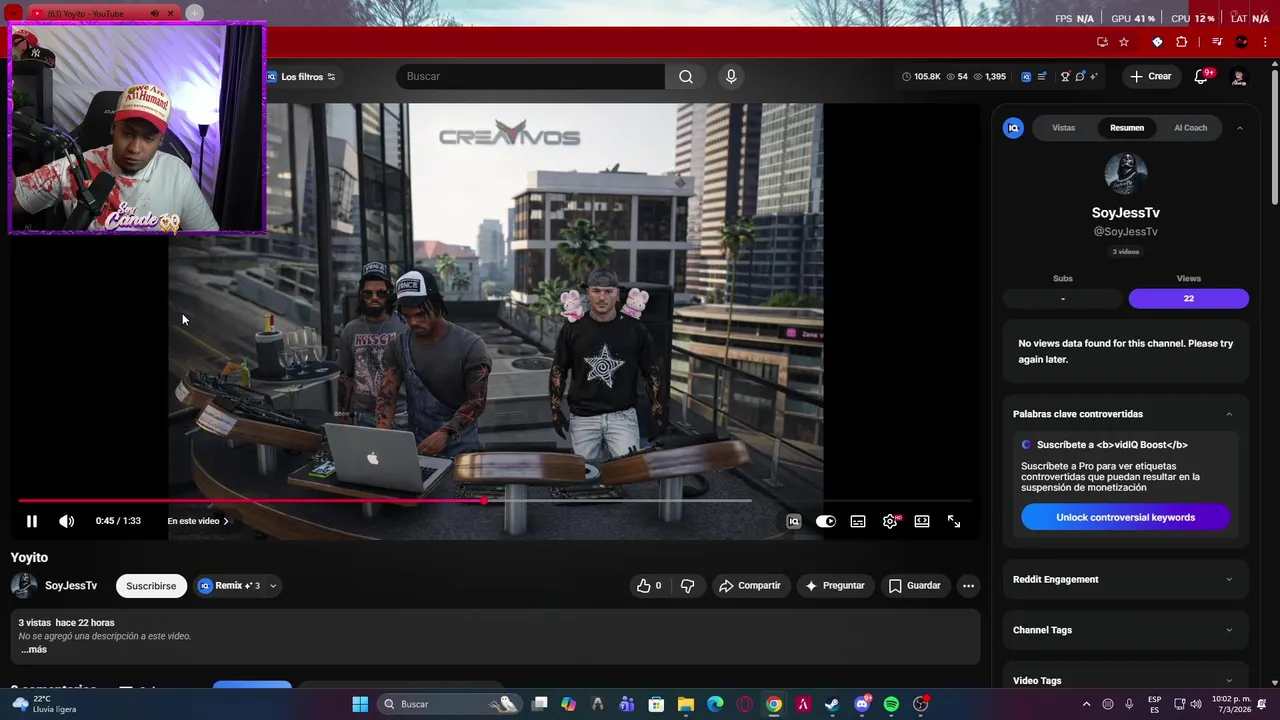This screenshot has height=720, width=1280.
Task: Click the search magnifier button
Action: click(685, 76)
